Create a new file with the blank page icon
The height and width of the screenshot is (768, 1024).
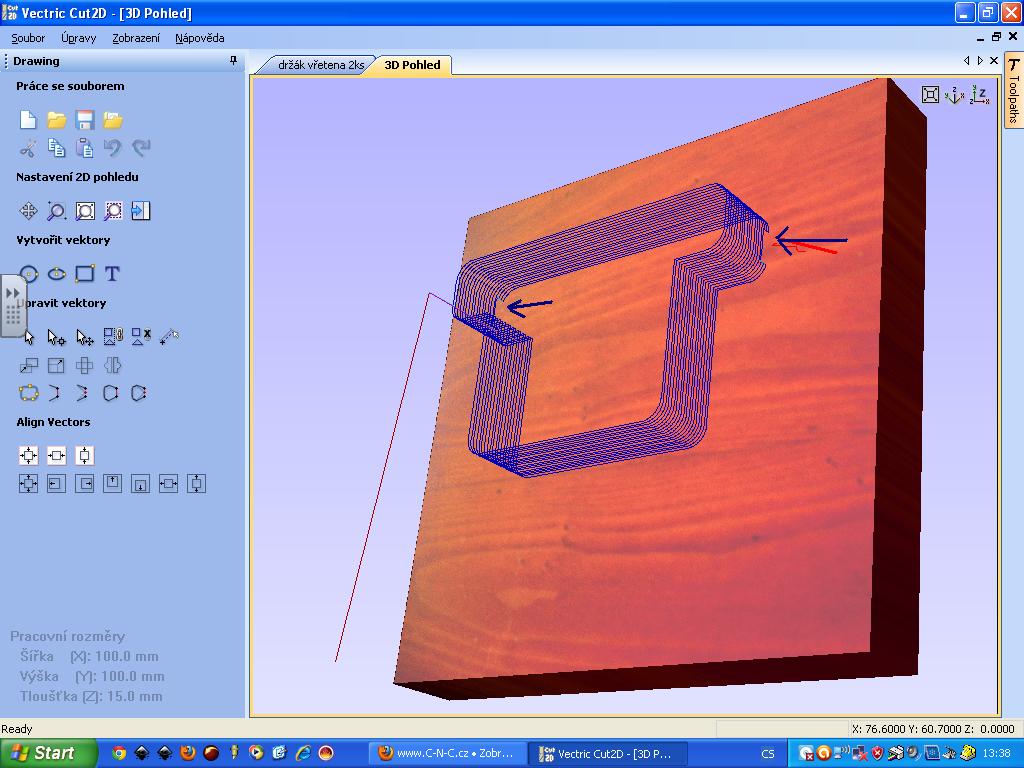pos(28,120)
